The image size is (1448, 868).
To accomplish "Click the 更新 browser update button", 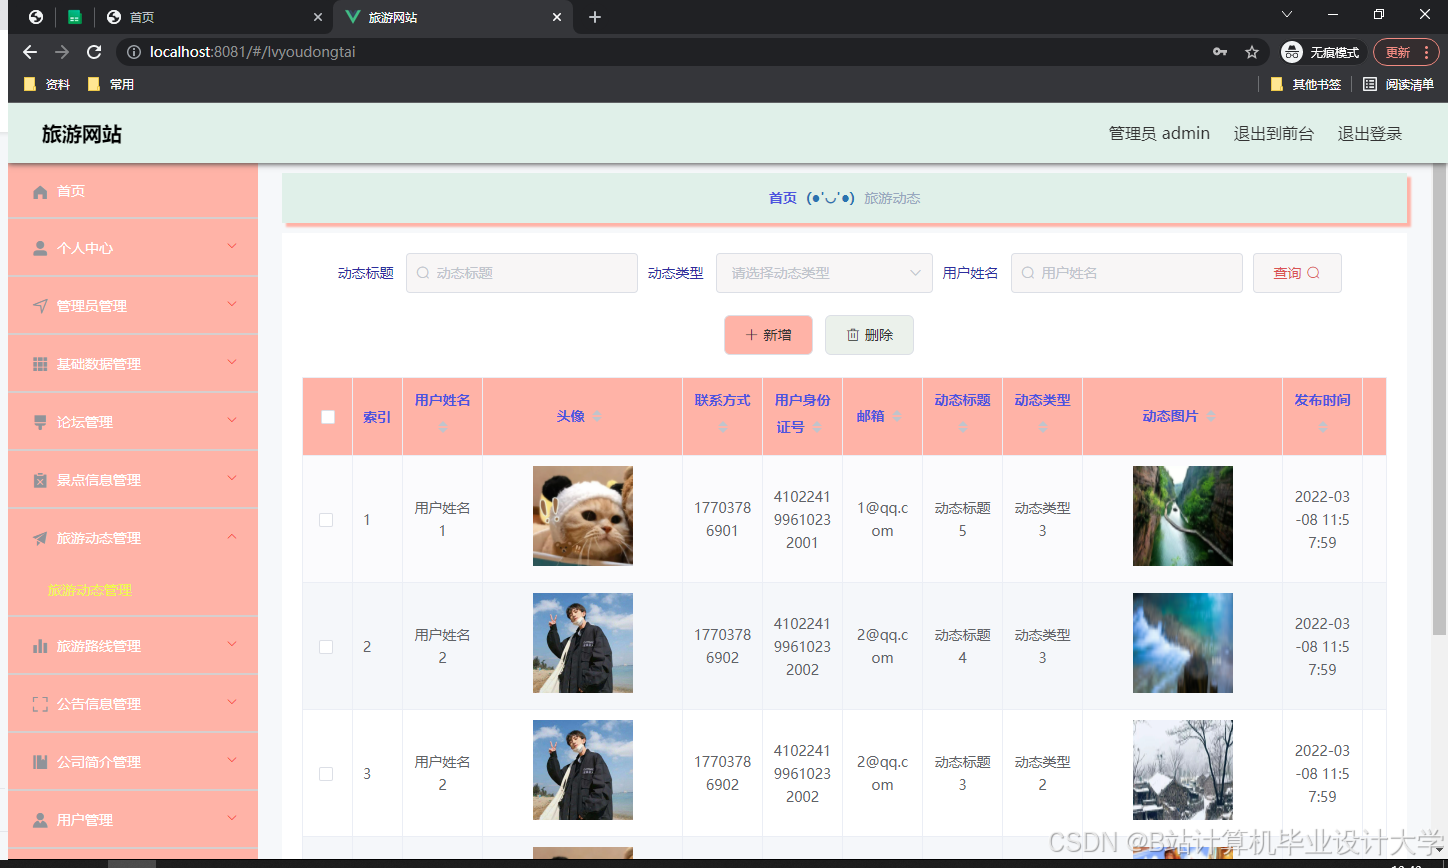I will point(1406,52).
